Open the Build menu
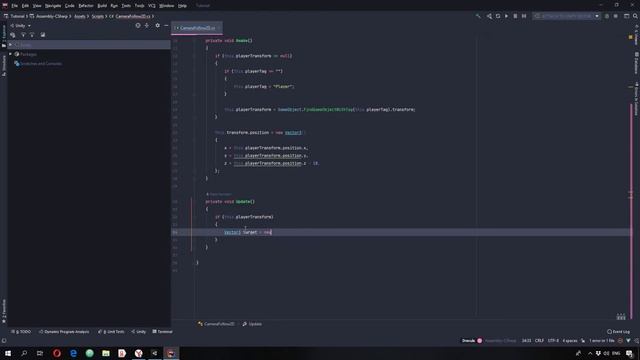Viewport: 640px width, 360px height. [102, 6]
